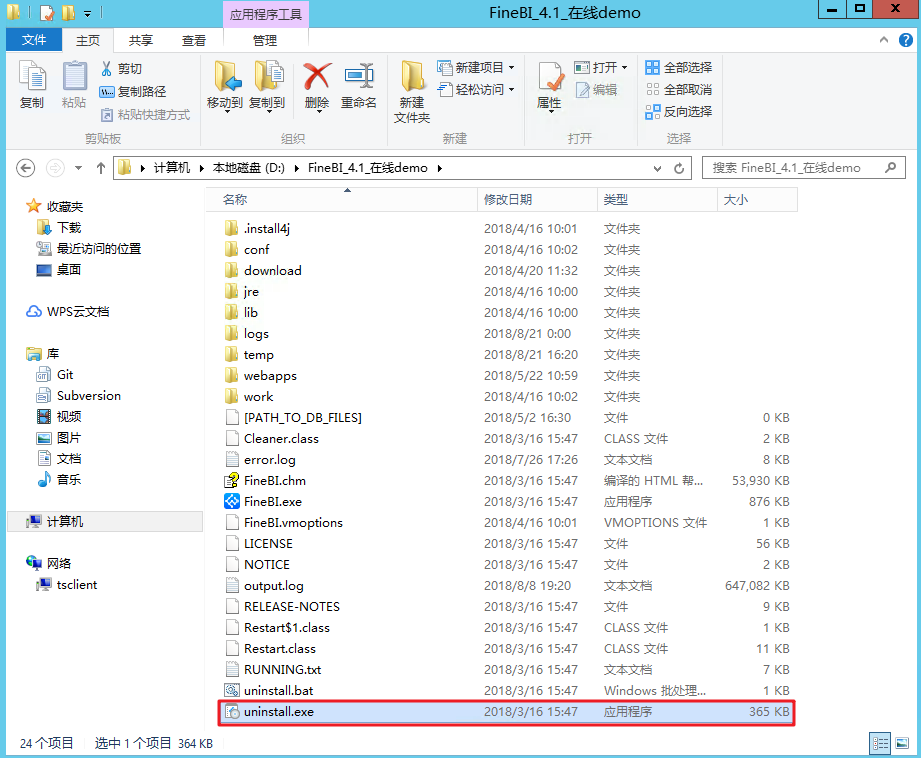The width and height of the screenshot is (921, 758).
Task: Open recent locations dropdown arrow
Action: [78, 168]
